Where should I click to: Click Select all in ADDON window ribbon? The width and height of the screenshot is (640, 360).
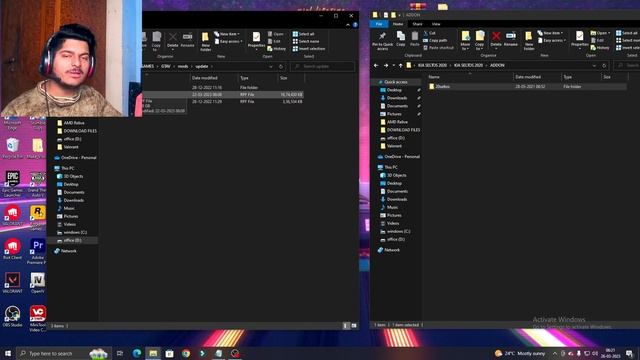[x=627, y=33]
